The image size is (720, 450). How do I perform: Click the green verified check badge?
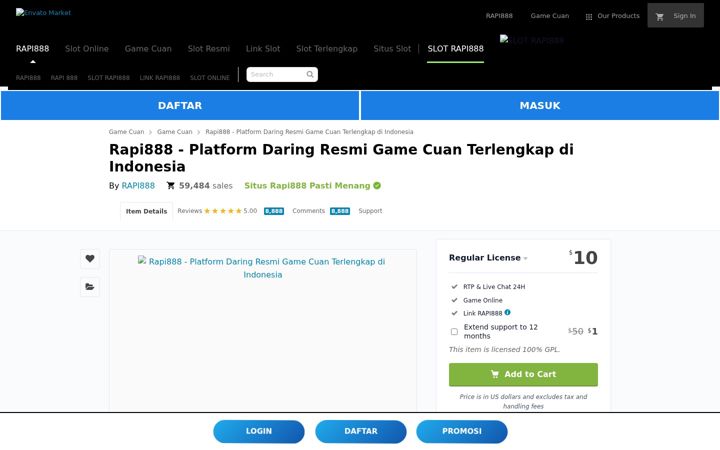click(377, 186)
